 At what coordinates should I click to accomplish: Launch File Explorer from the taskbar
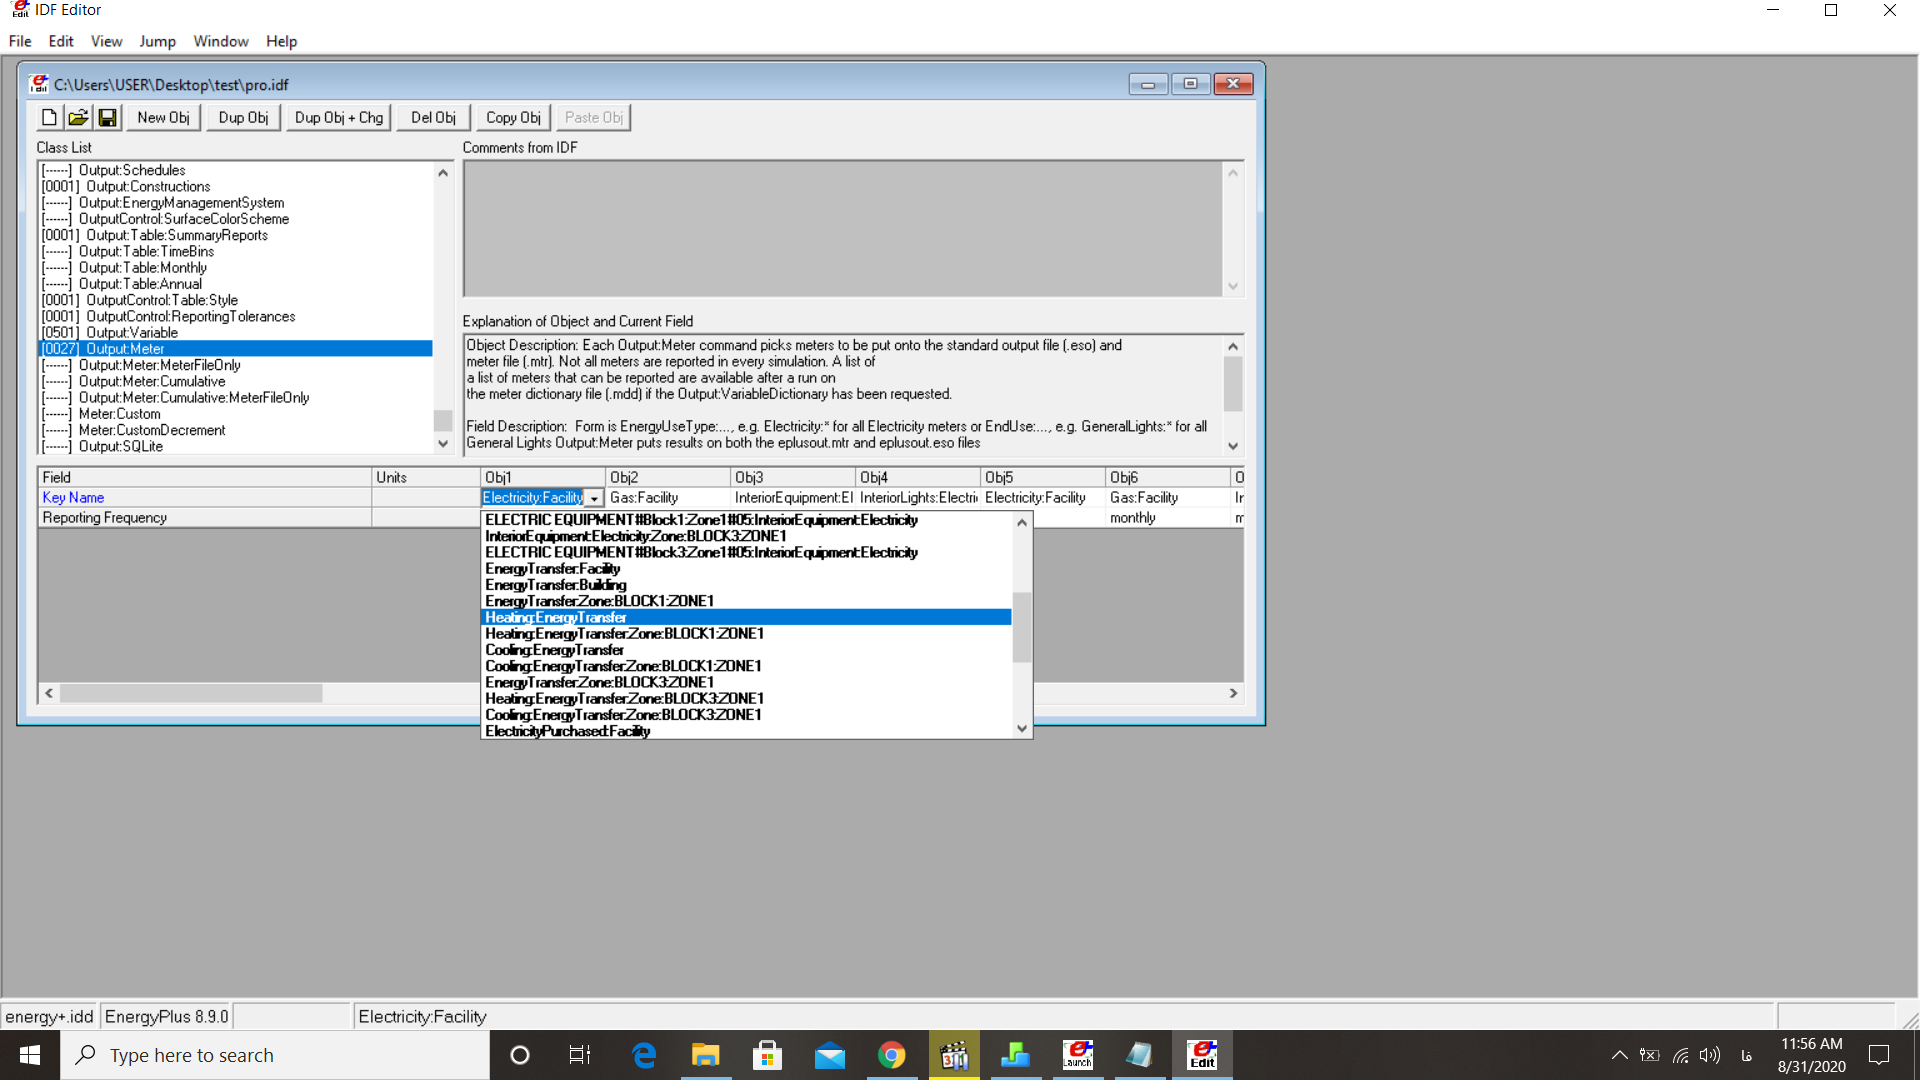pyautogui.click(x=706, y=1055)
